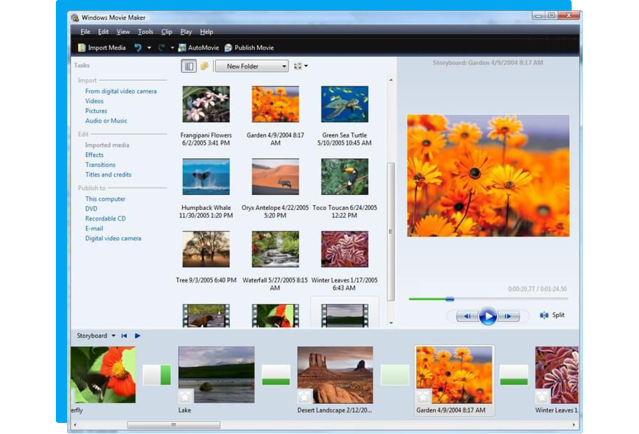Import from digital video camera
This screenshot has width=639, height=434.
coord(121,91)
